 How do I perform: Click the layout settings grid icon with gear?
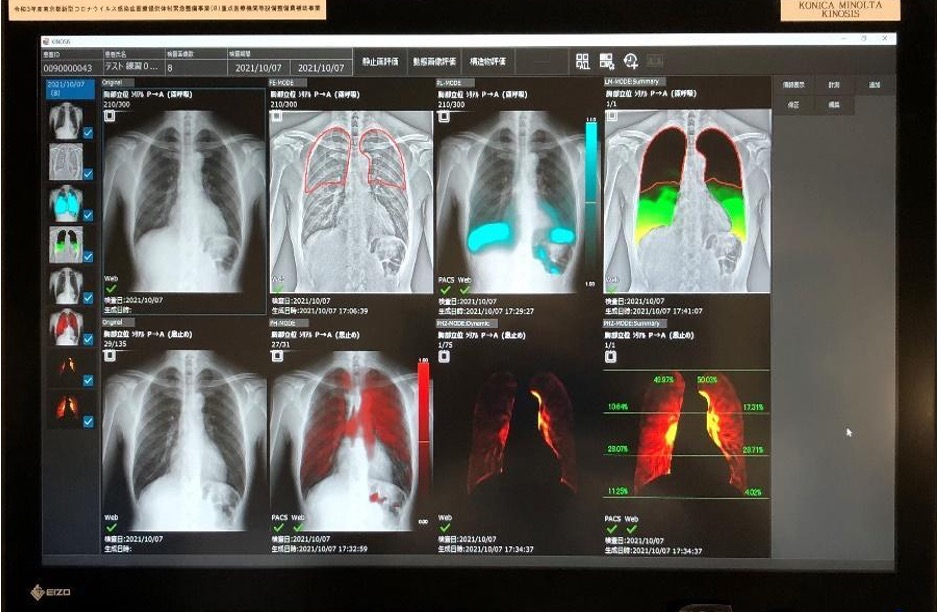pyautogui.click(x=607, y=61)
